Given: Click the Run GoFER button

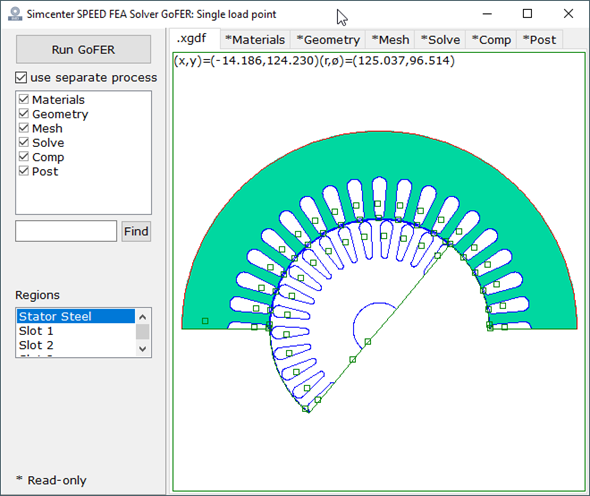Looking at the screenshot, I should click(83, 50).
